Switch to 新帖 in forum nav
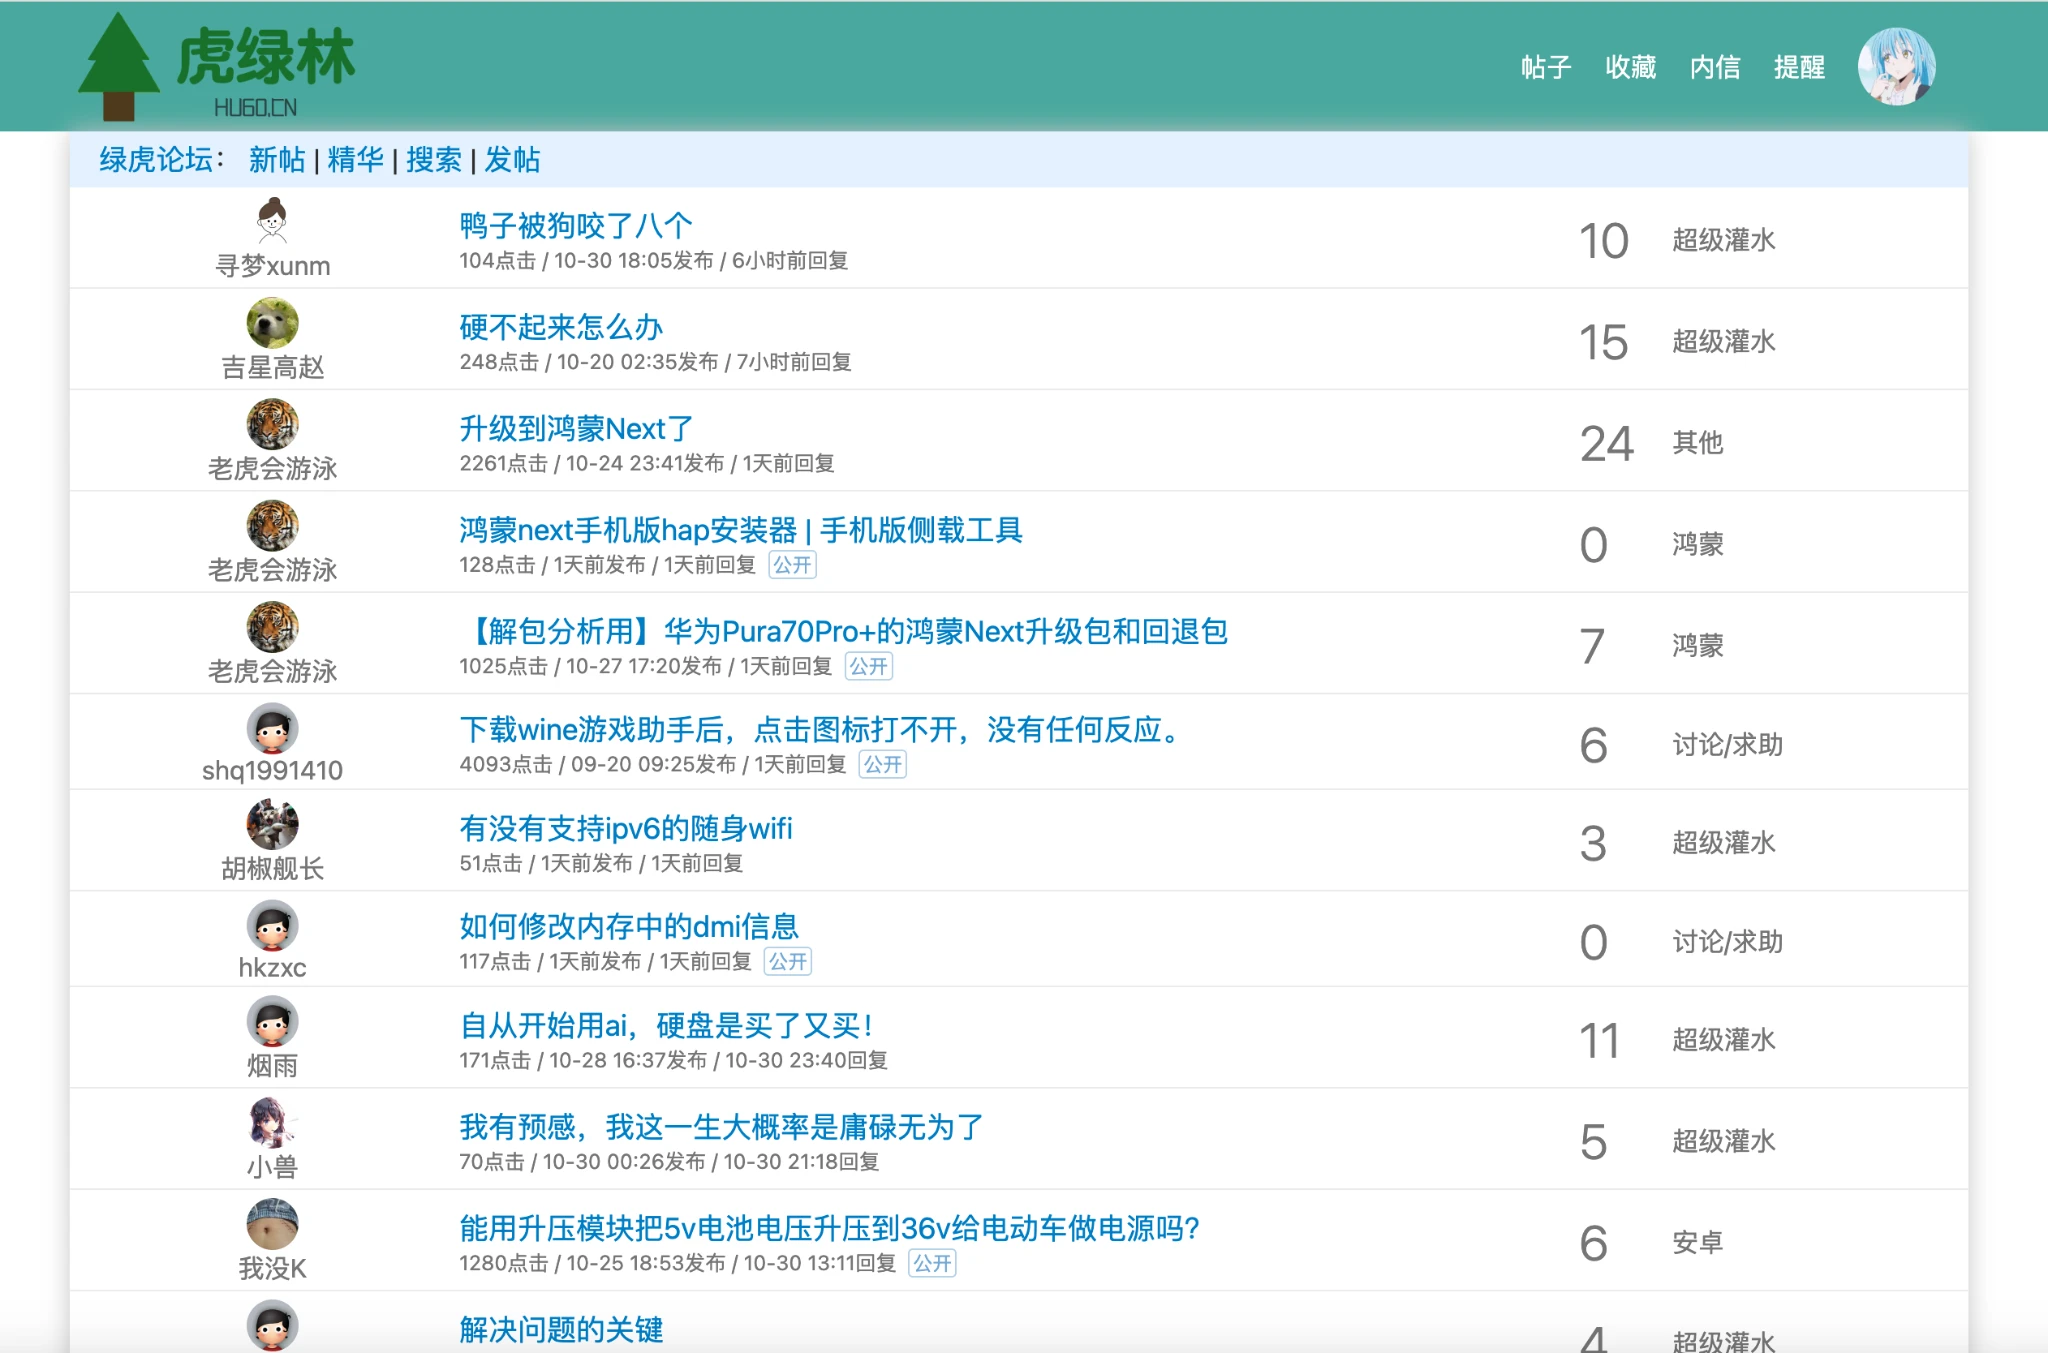Screen dimensions: 2048x1353 [277, 160]
